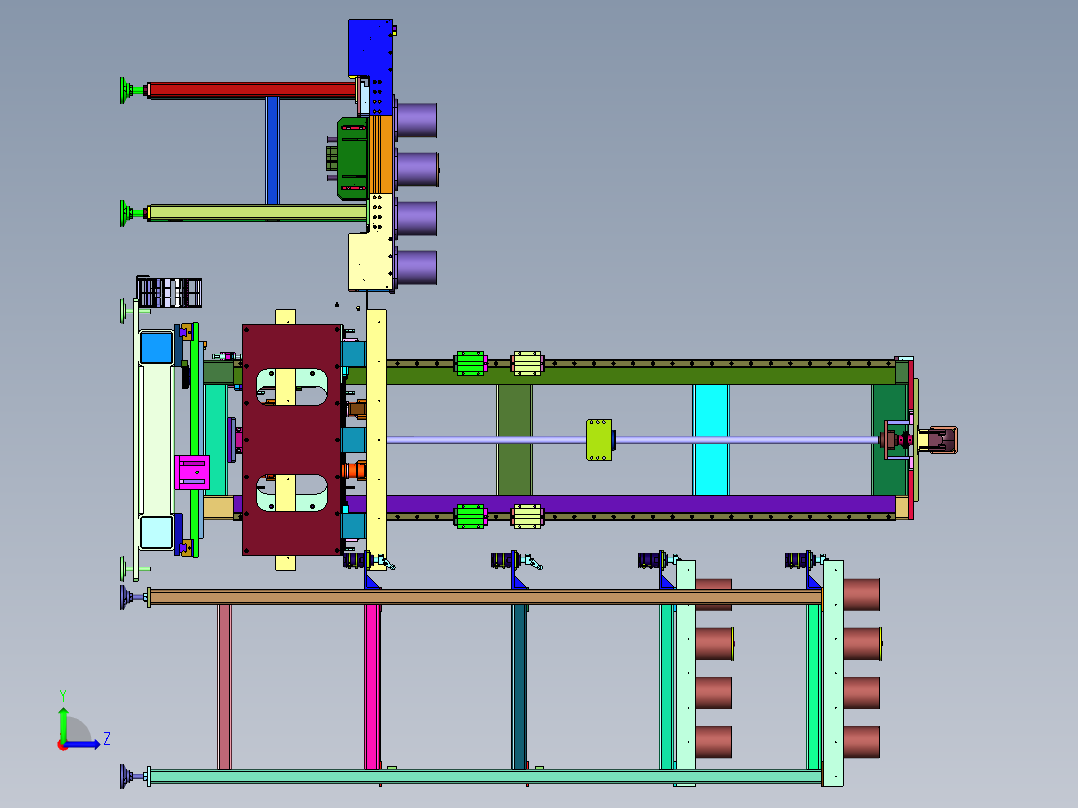Pick the dark green housing left of the orange plate
Viewport: 1078px width, 808px height.
[352, 158]
